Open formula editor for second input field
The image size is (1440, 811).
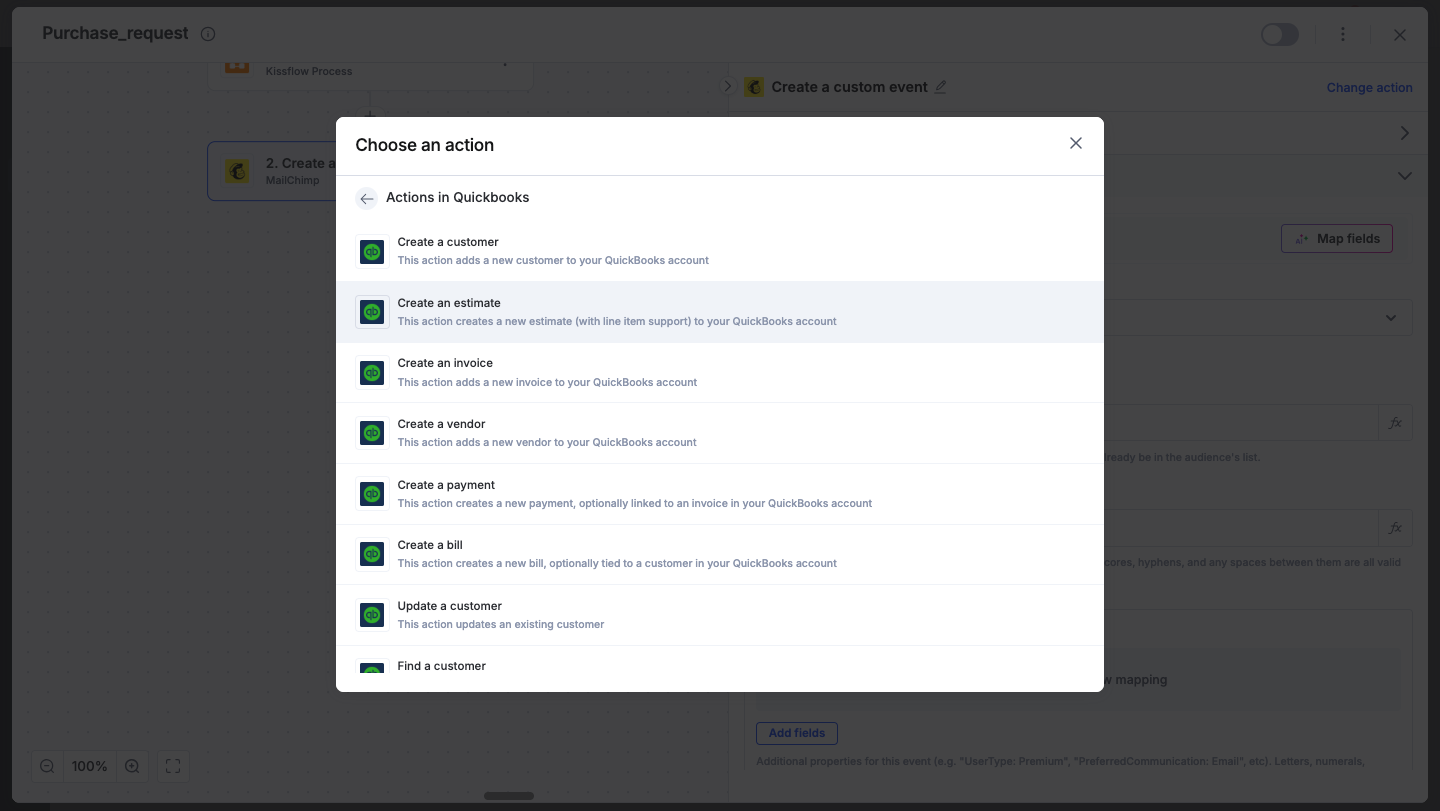(1395, 529)
